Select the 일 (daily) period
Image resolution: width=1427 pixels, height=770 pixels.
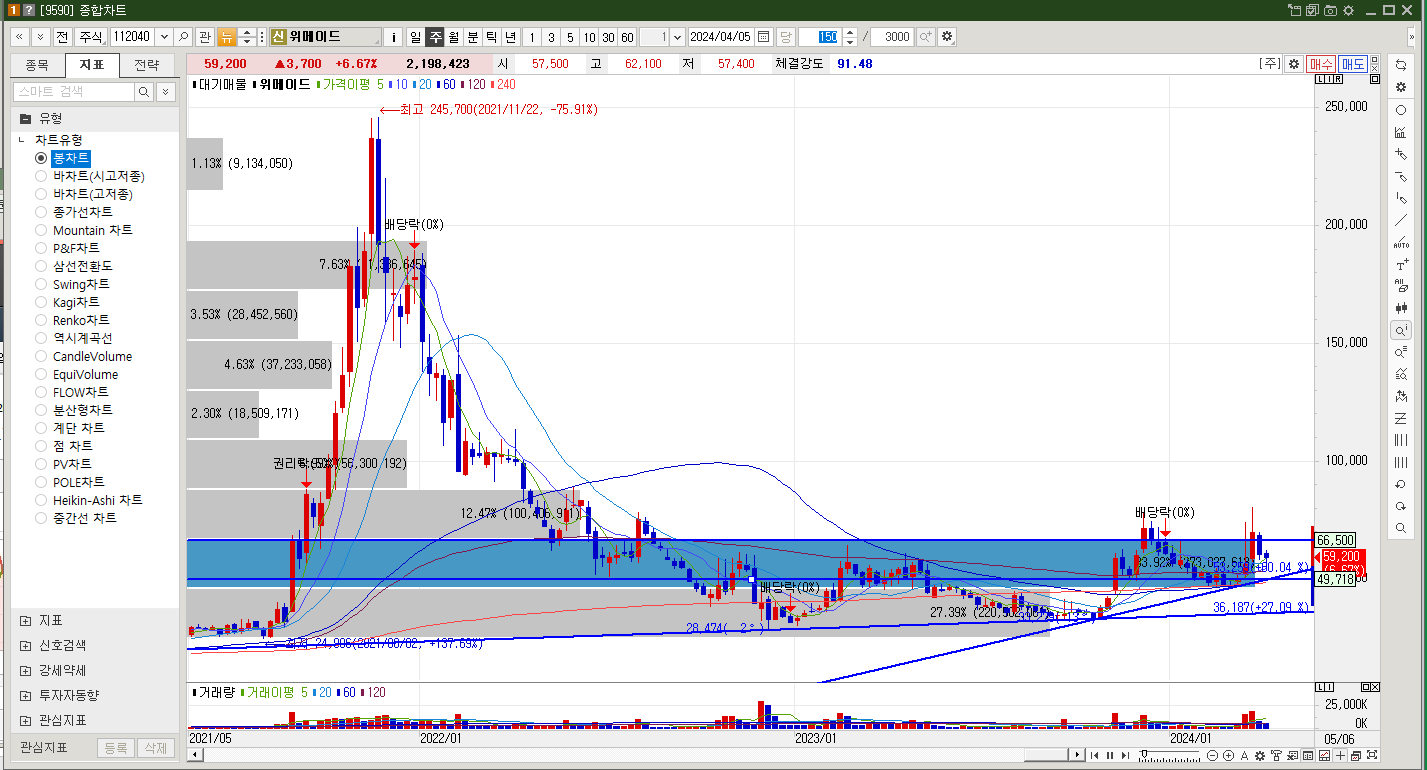(x=415, y=37)
